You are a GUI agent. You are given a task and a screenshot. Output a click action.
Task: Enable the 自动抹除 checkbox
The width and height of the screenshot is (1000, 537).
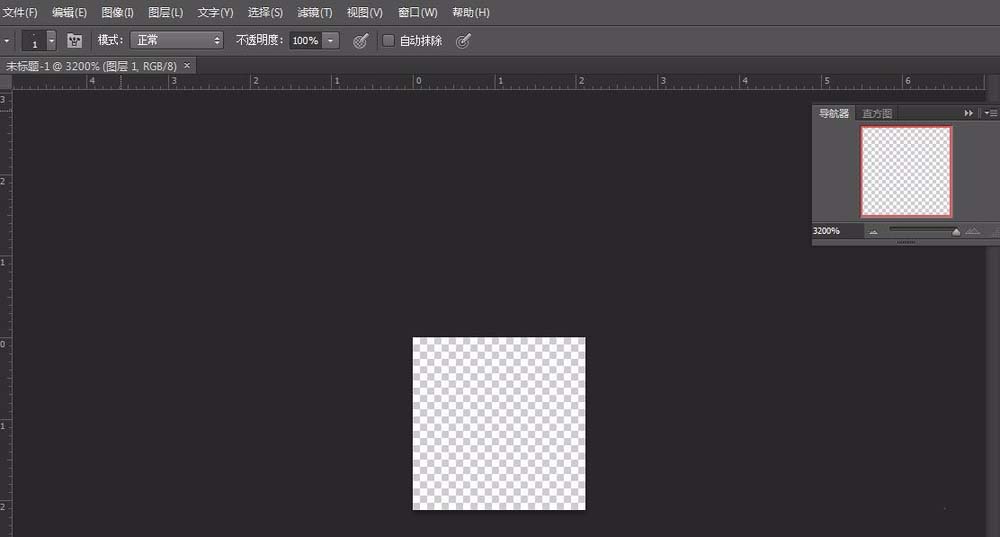[389, 41]
